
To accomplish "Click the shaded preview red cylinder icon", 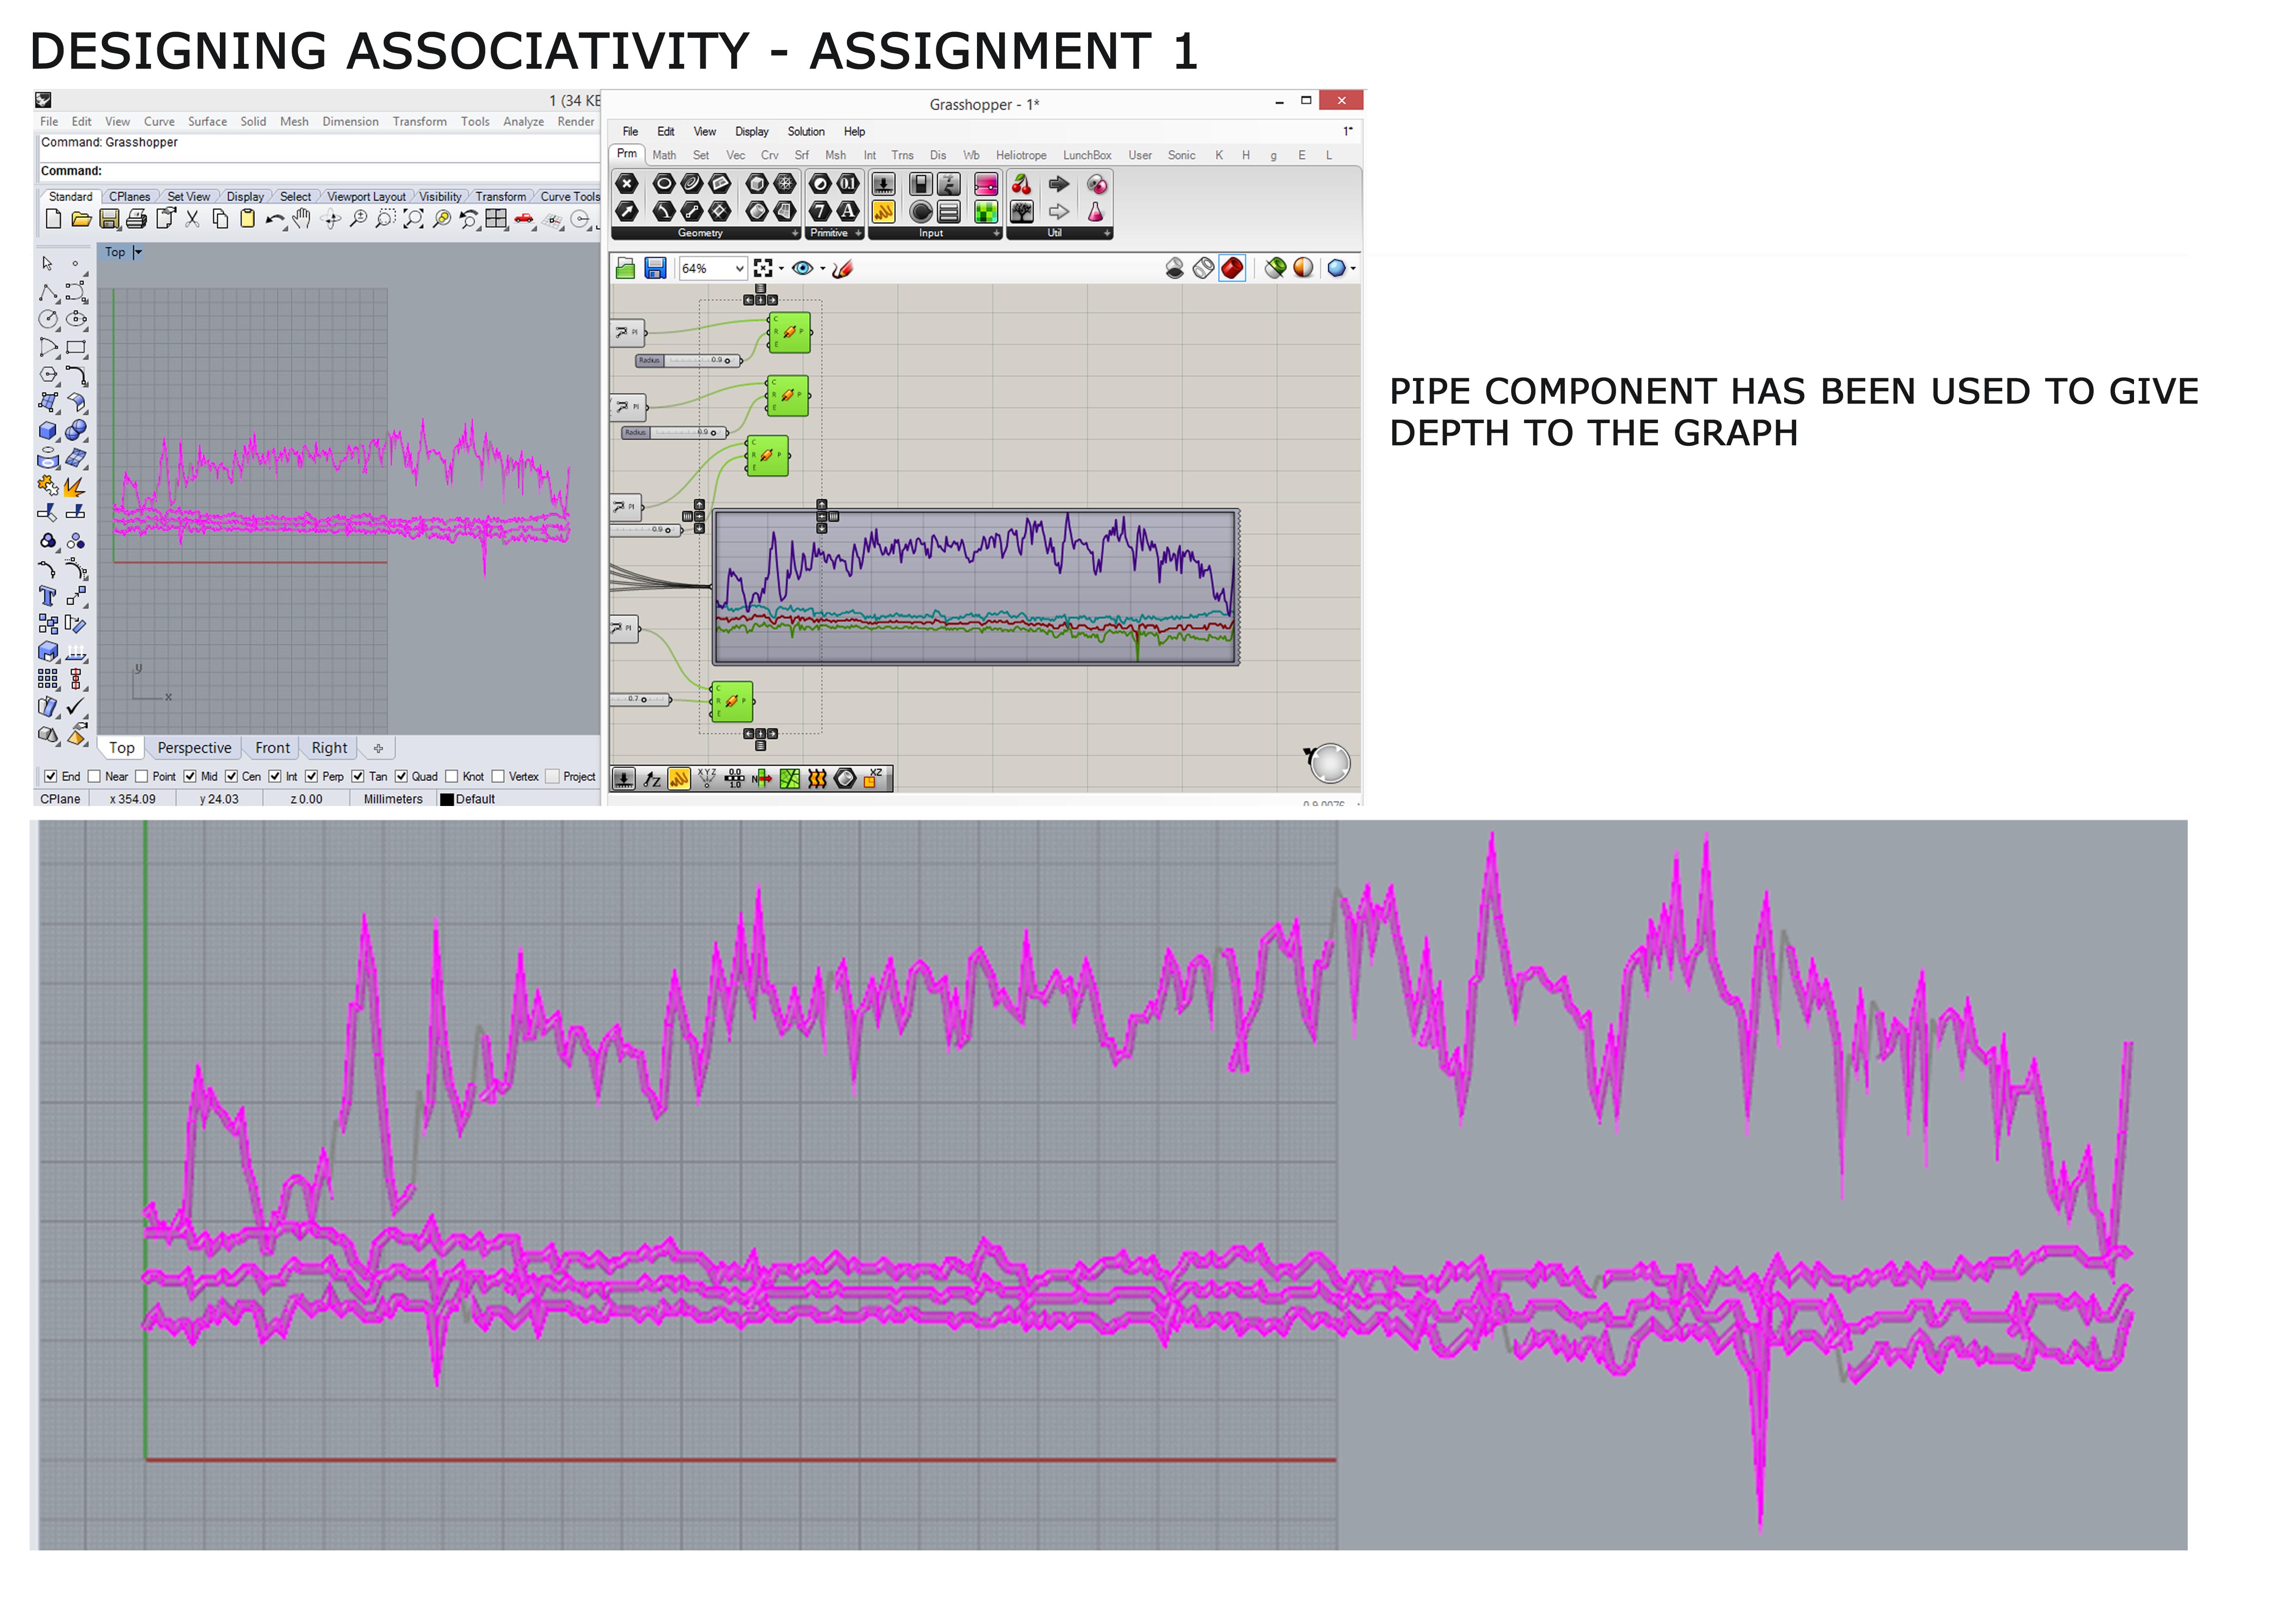I will [x=1232, y=268].
